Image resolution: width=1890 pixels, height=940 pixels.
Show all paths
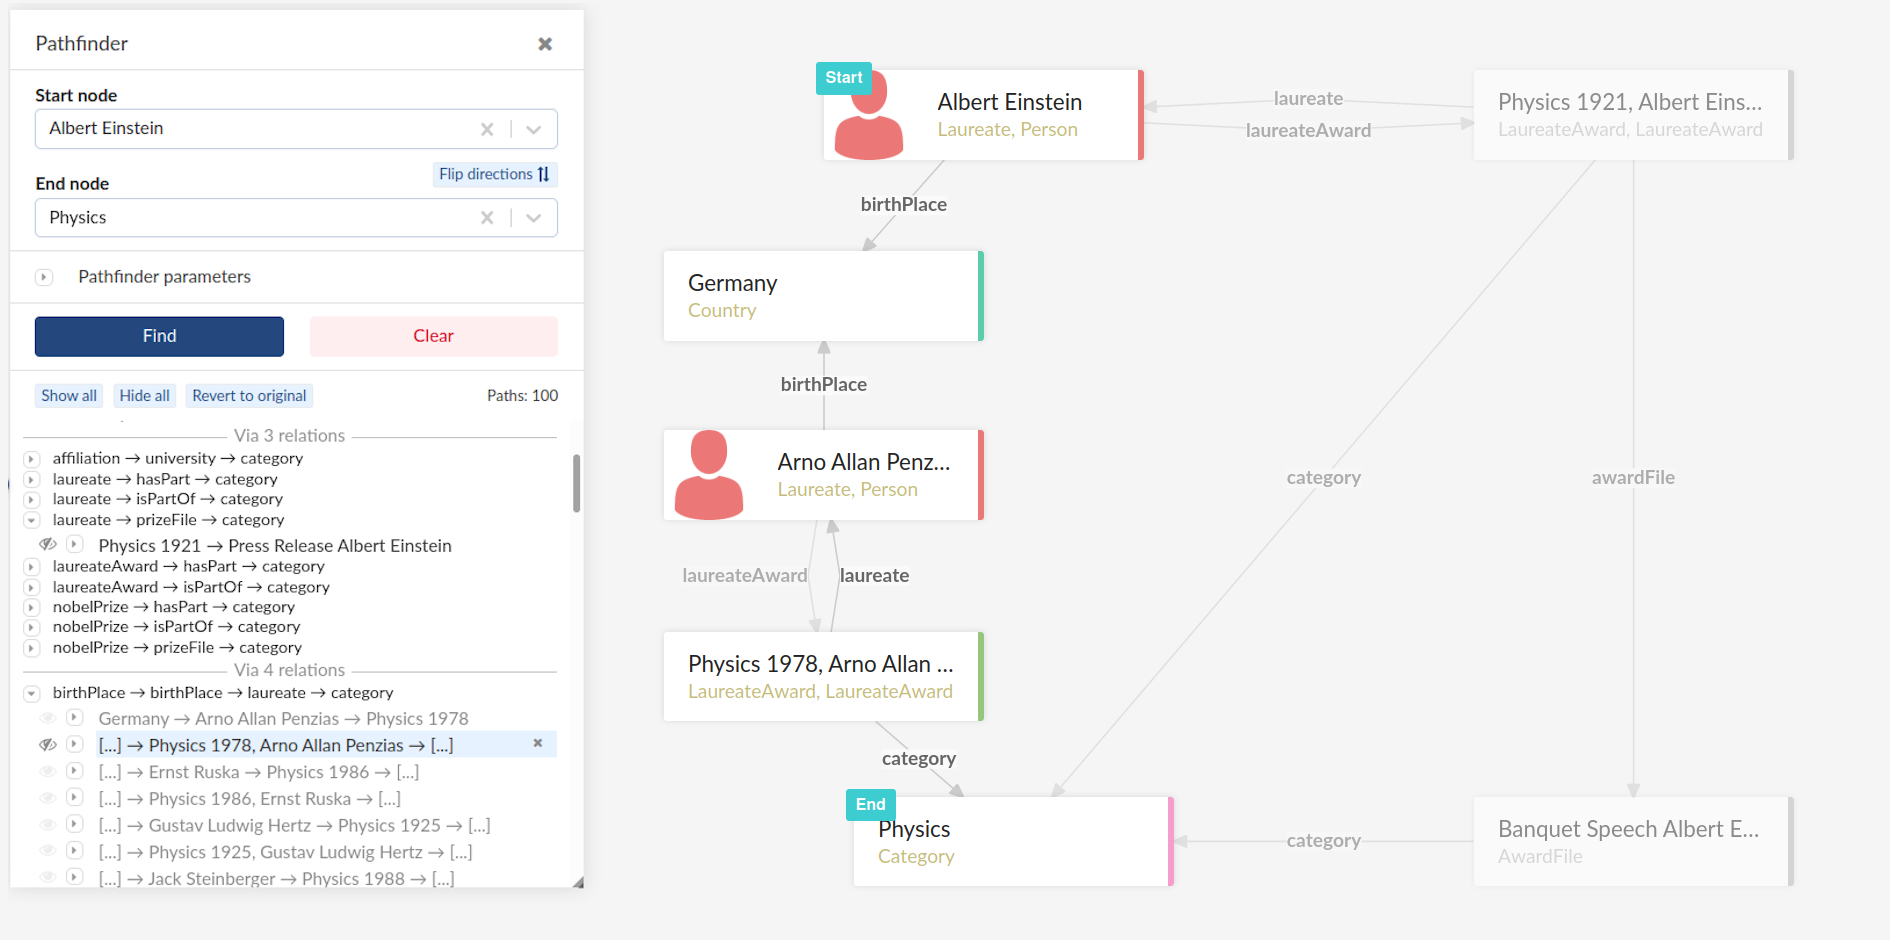[69, 396]
